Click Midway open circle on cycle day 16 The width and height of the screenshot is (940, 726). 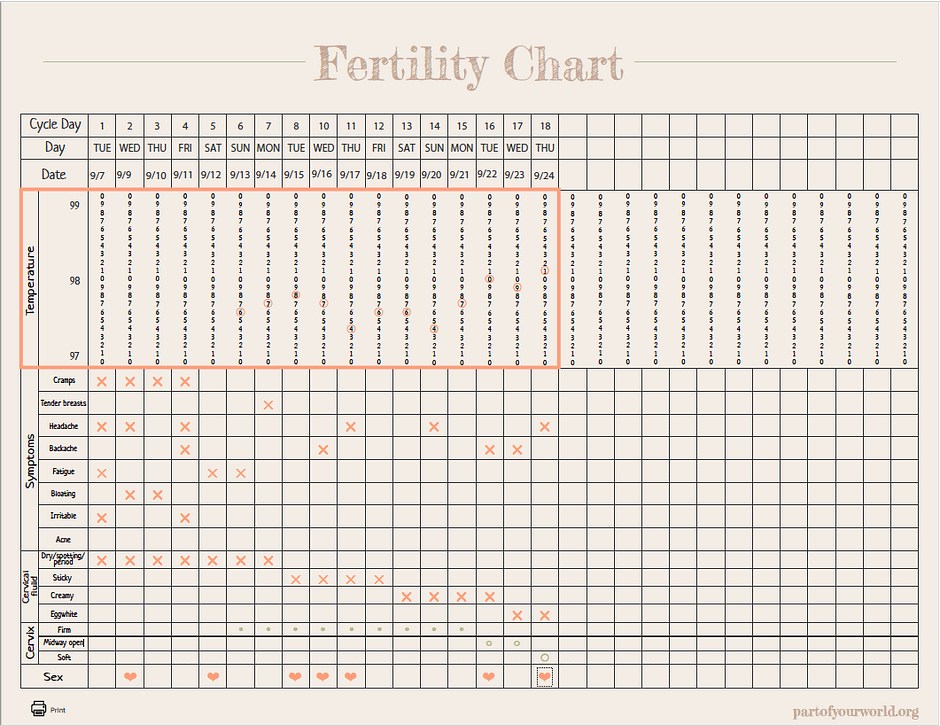[x=489, y=643]
